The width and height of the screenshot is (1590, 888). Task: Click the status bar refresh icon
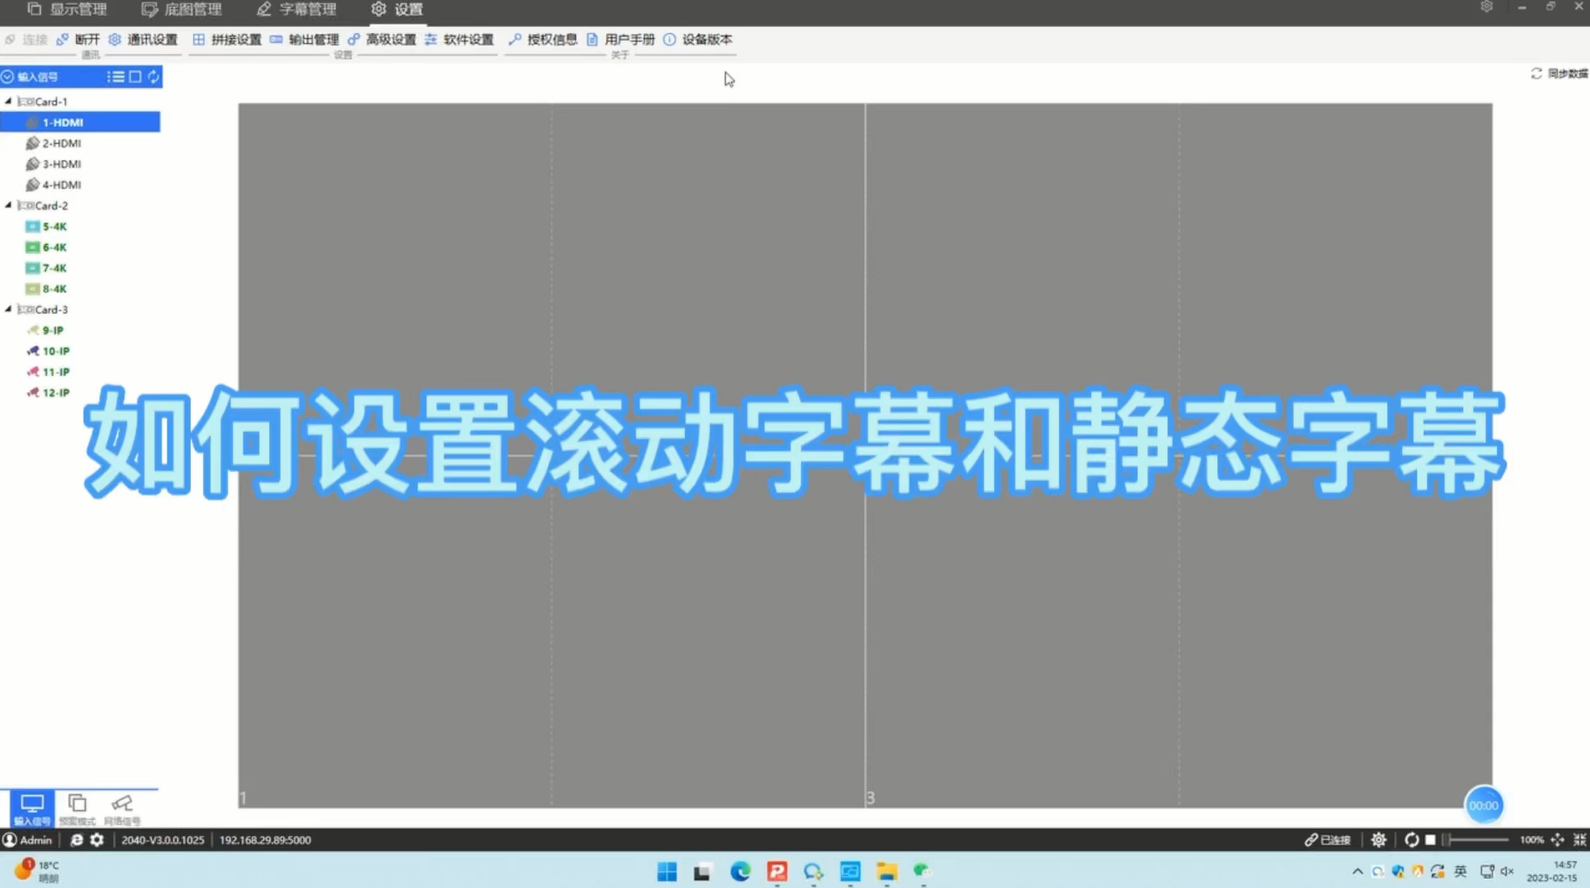pyautogui.click(x=1411, y=840)
